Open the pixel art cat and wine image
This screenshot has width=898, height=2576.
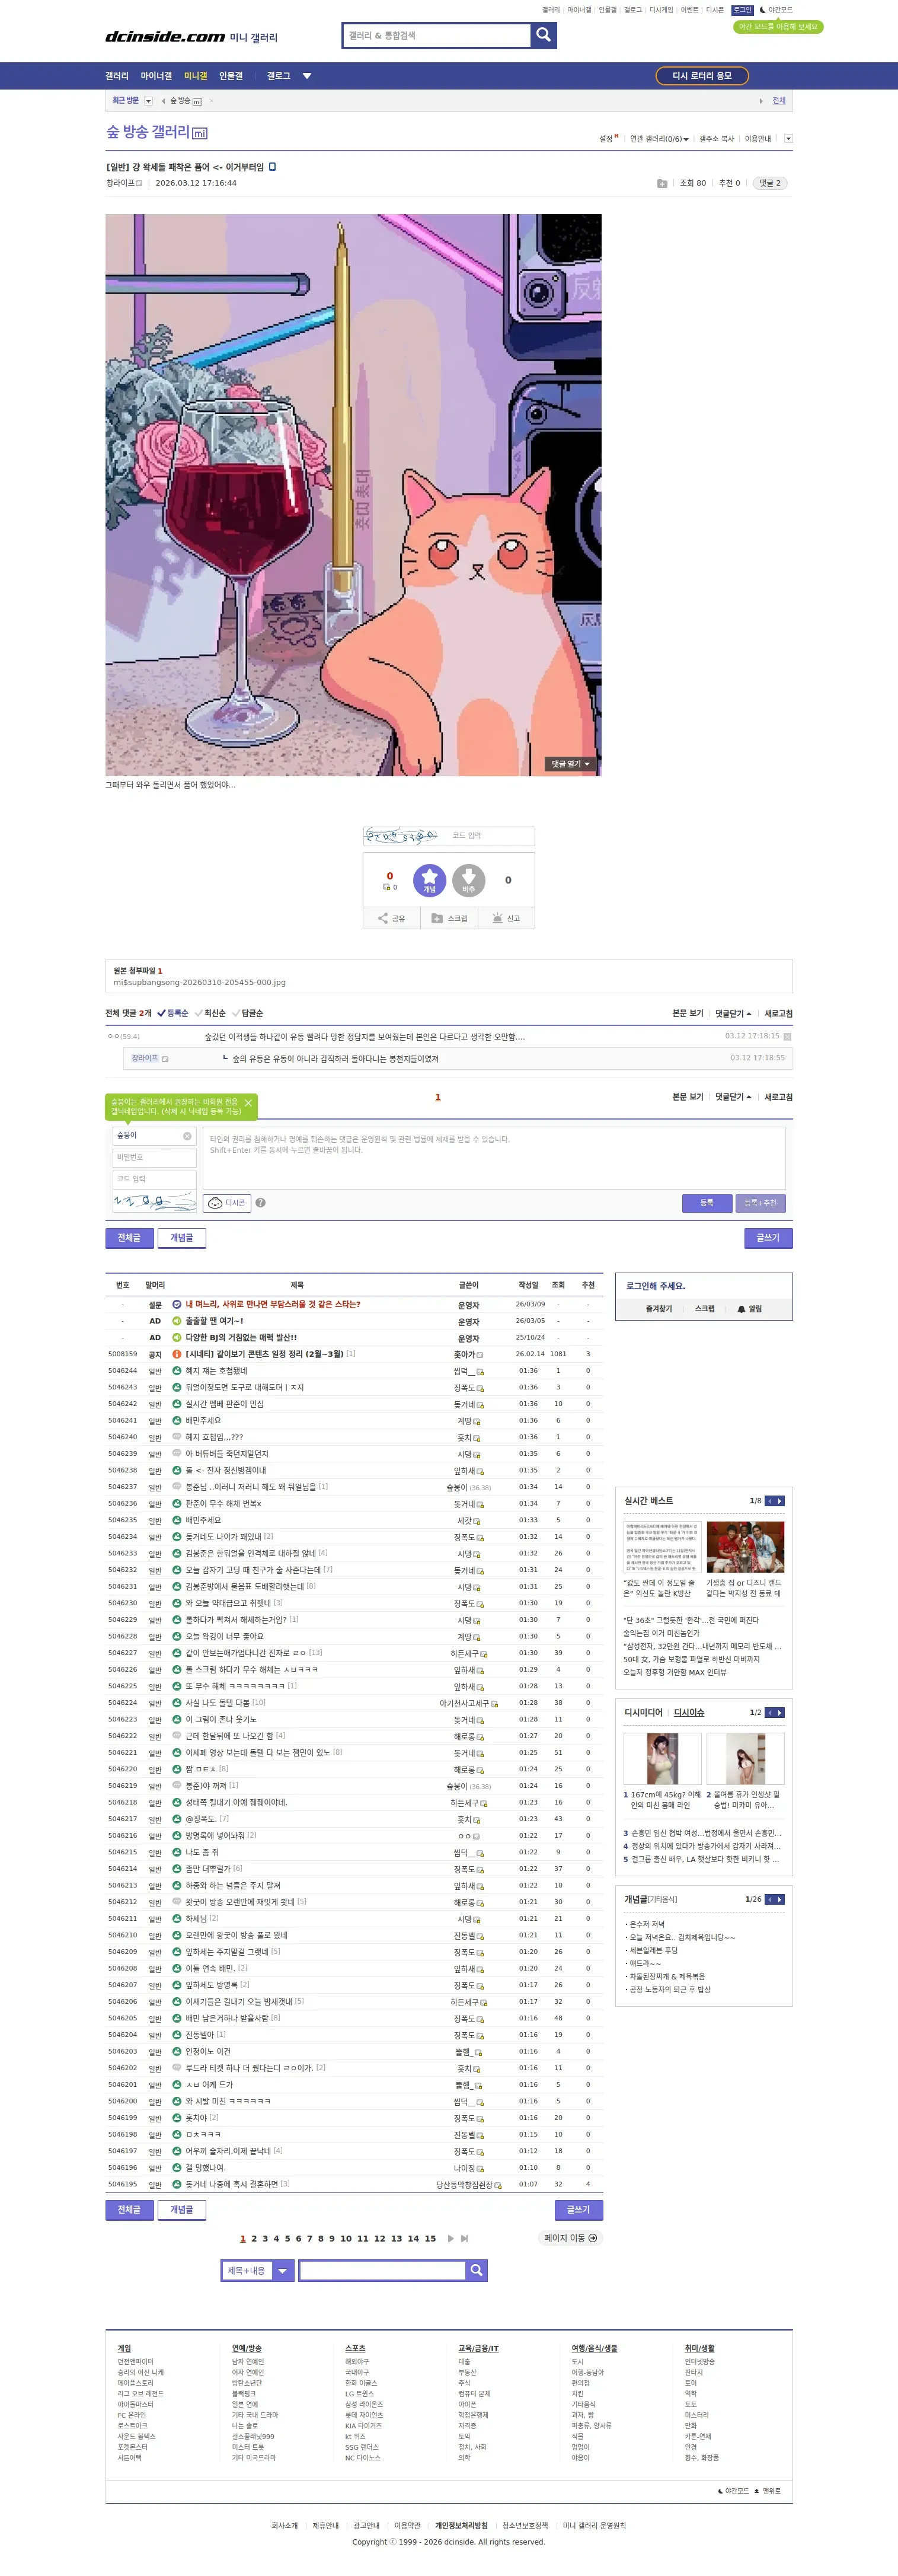(353, 495)
